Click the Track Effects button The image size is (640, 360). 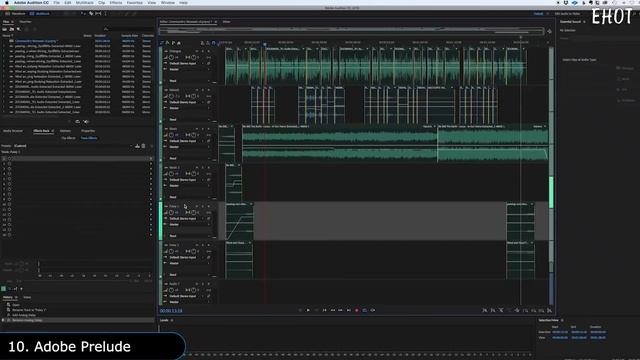point(89,138)
